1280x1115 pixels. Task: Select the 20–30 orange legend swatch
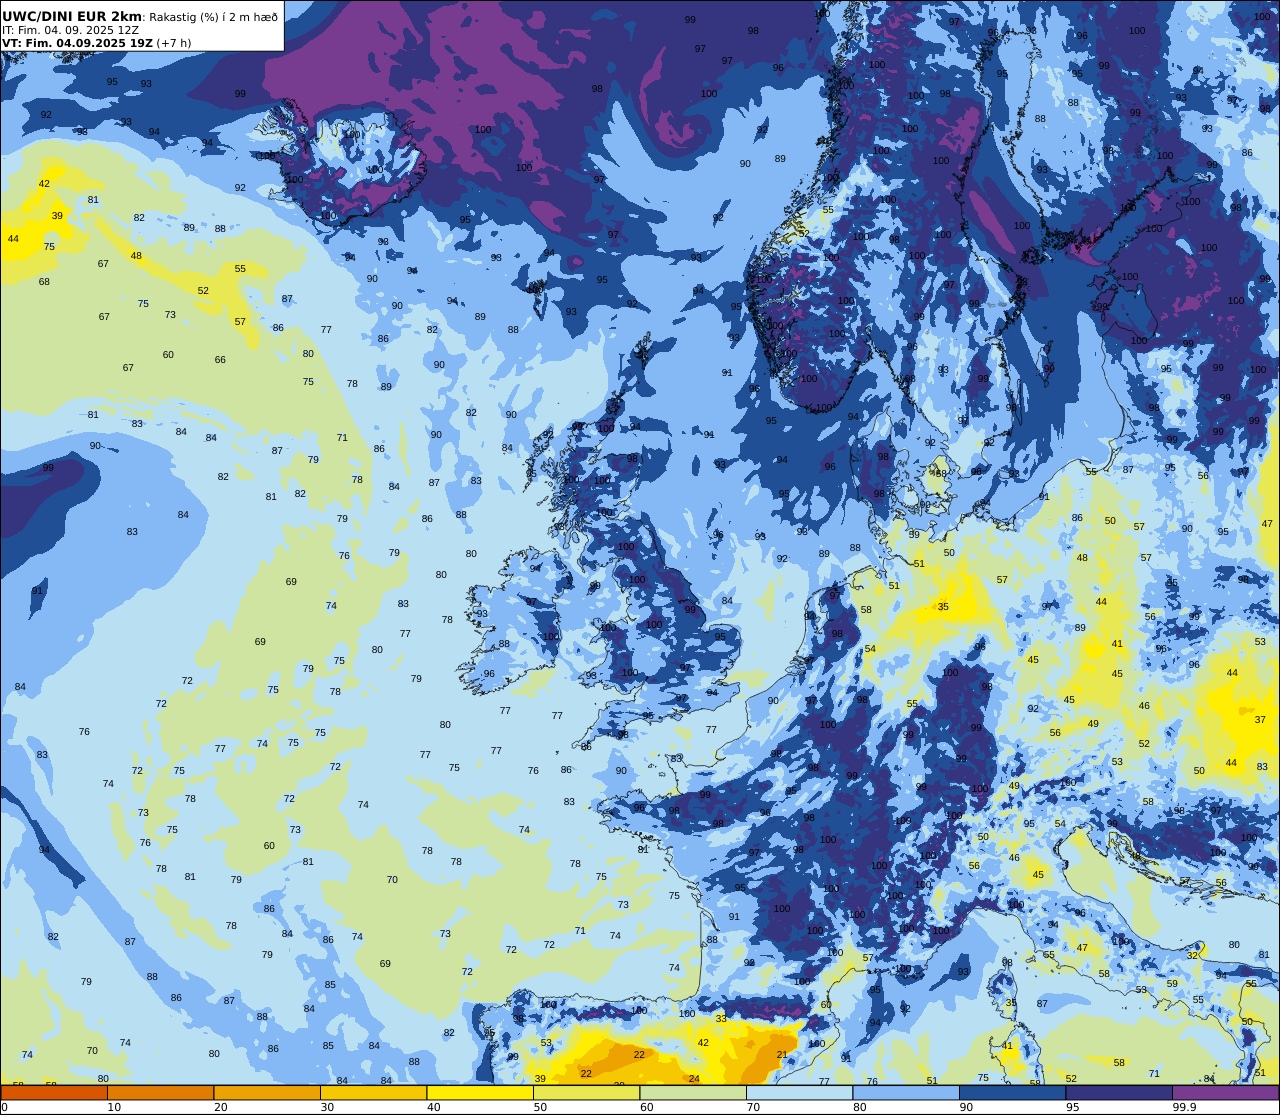(x=266, y=1092)
